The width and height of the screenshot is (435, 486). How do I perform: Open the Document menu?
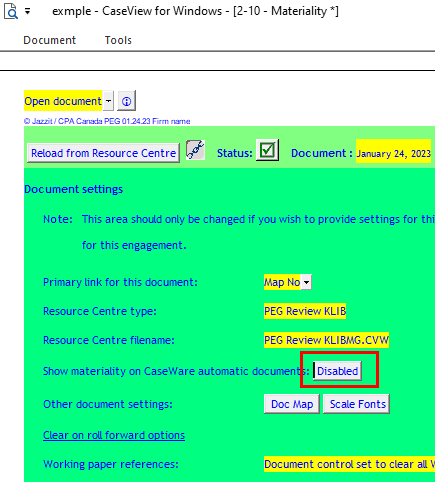49,40
